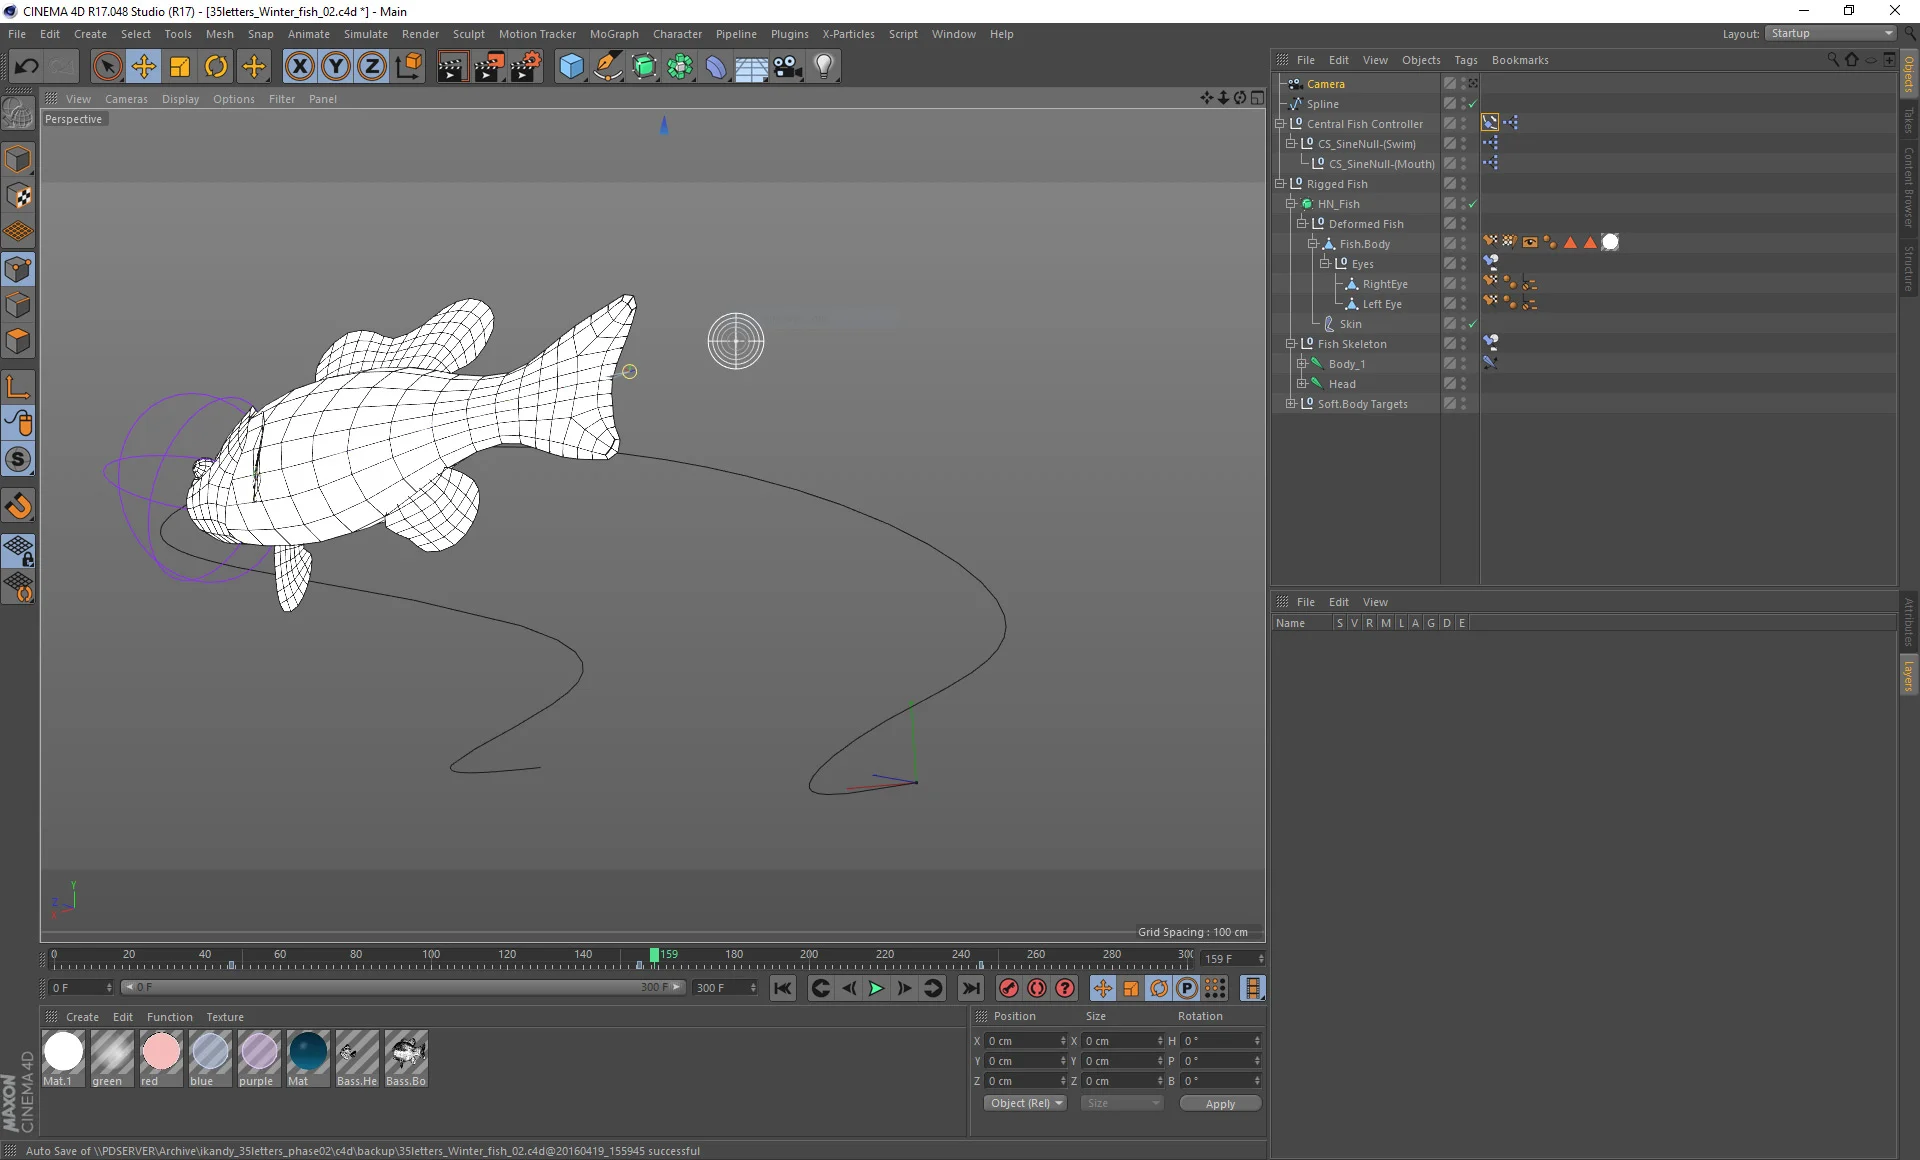Collapse the Rigged Fish hierarchy
Image resolution: width=1920 pixels, height=1160 pixels.
(1280, 184)
